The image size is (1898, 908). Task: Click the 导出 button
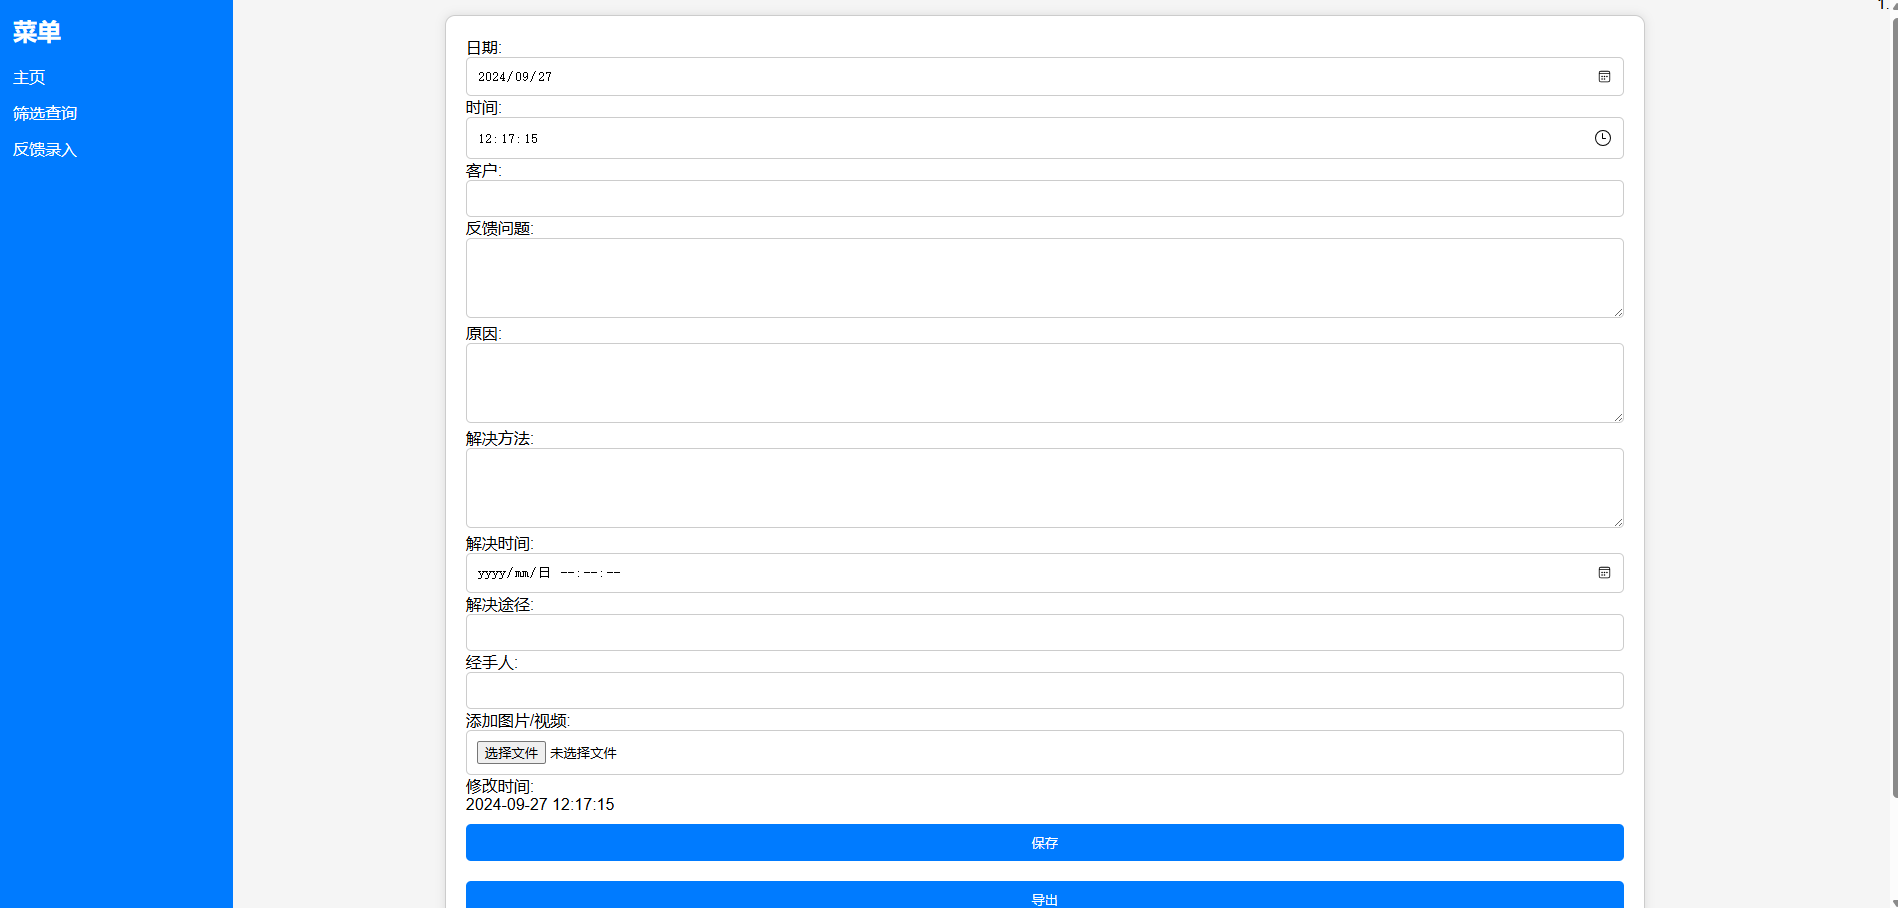coord(1044,895)
